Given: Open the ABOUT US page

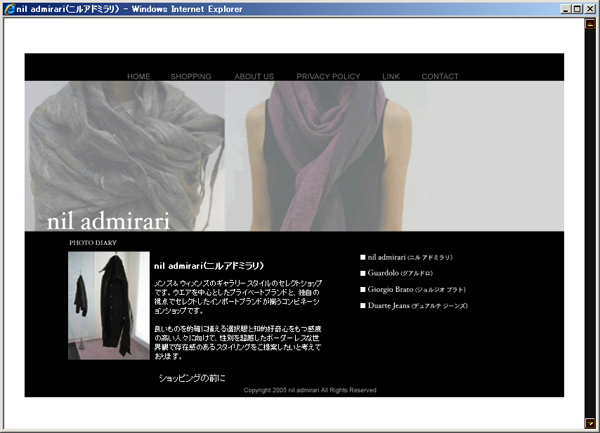Looking at the screenshot, I should pyautogui.click(x=254, y=76).
